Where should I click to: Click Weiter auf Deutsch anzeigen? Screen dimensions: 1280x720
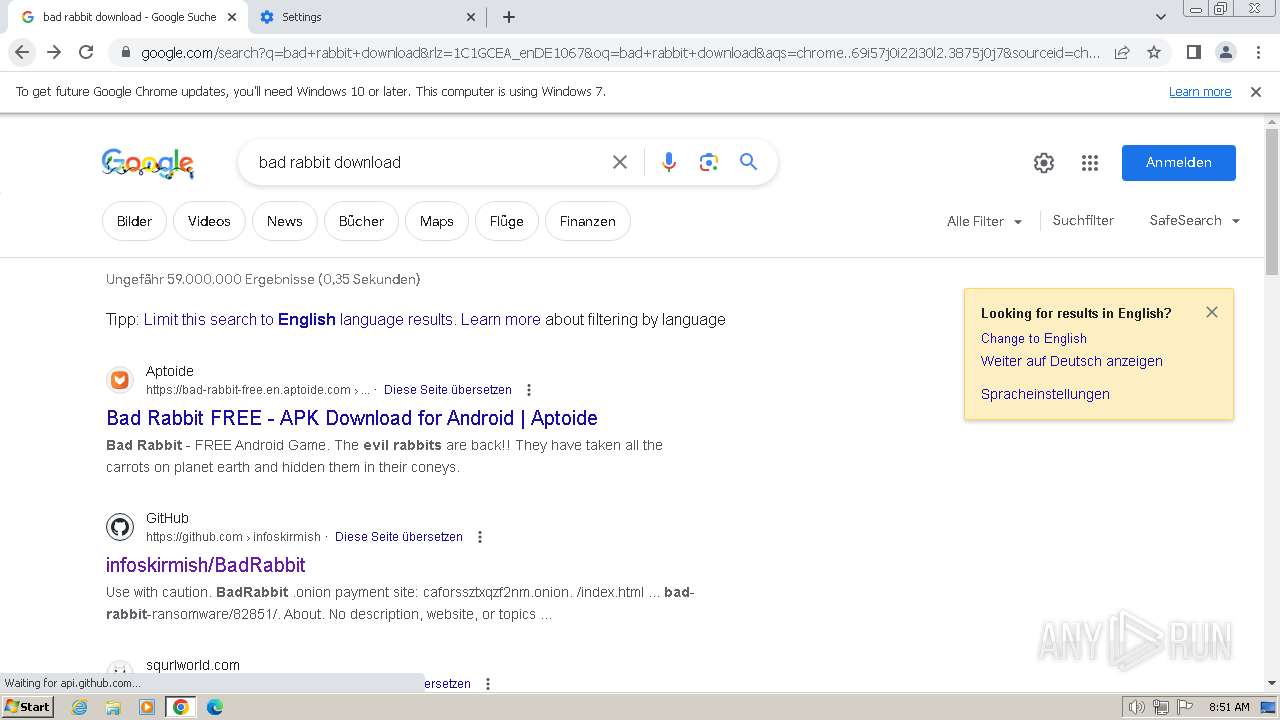point(1071,362)
